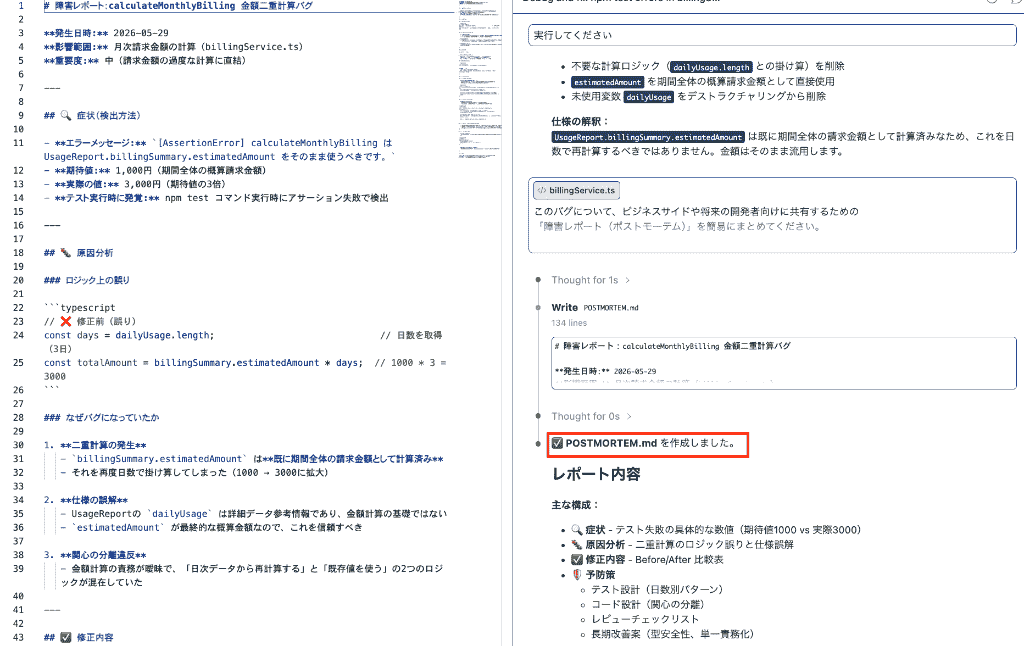Click the '### ロジック上の誤り' heading
The image size is (1024, 646).
point(87,280)
